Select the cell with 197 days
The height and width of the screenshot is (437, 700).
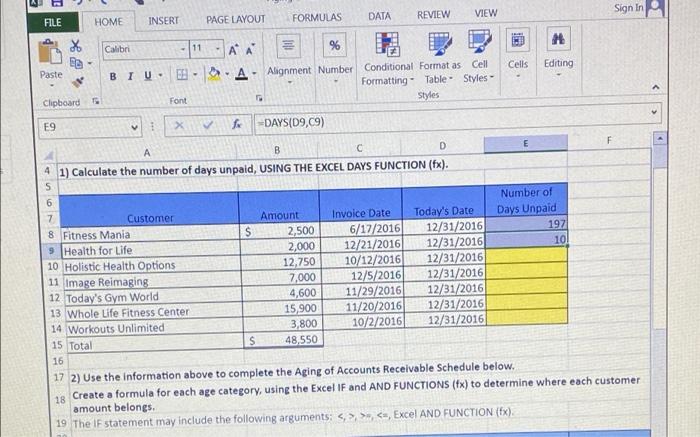[526, 224]
